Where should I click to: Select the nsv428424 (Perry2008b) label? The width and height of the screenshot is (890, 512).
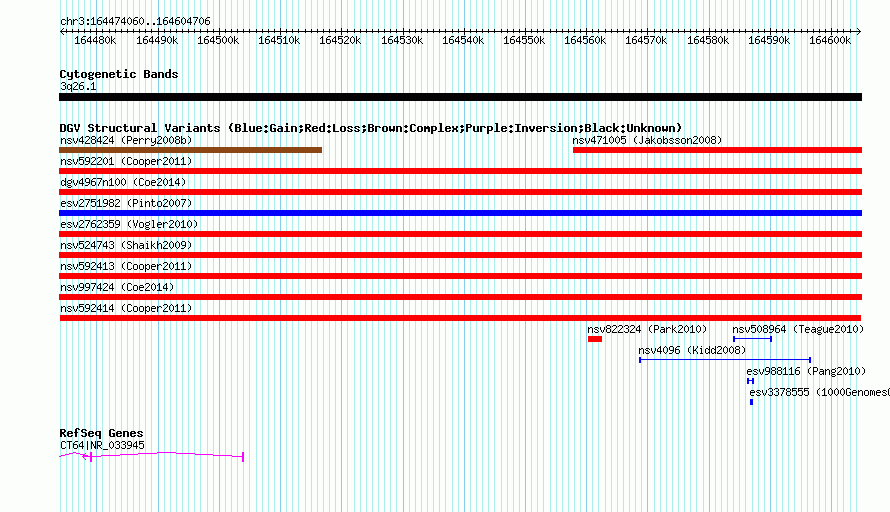point(126,140)
